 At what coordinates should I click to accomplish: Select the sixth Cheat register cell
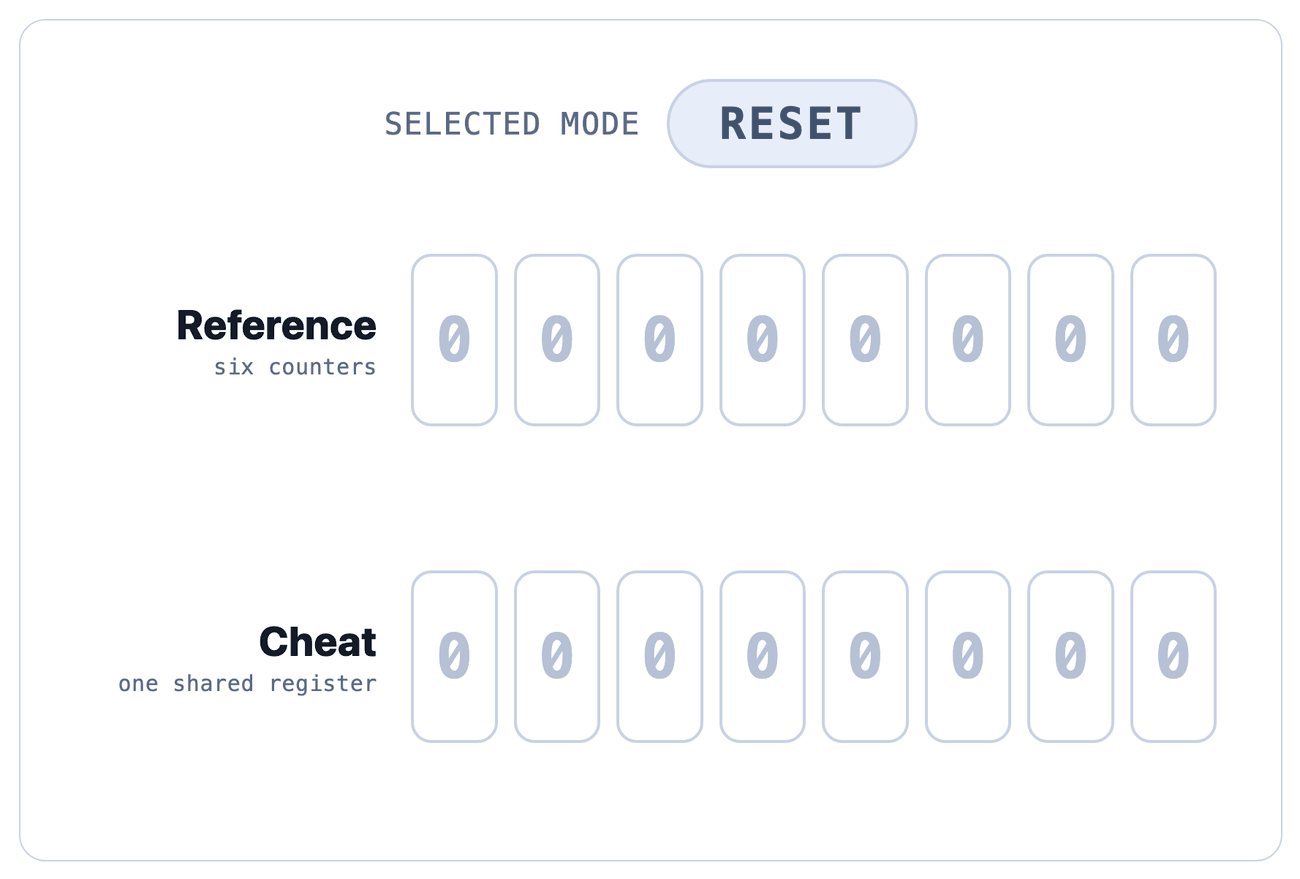968,657
